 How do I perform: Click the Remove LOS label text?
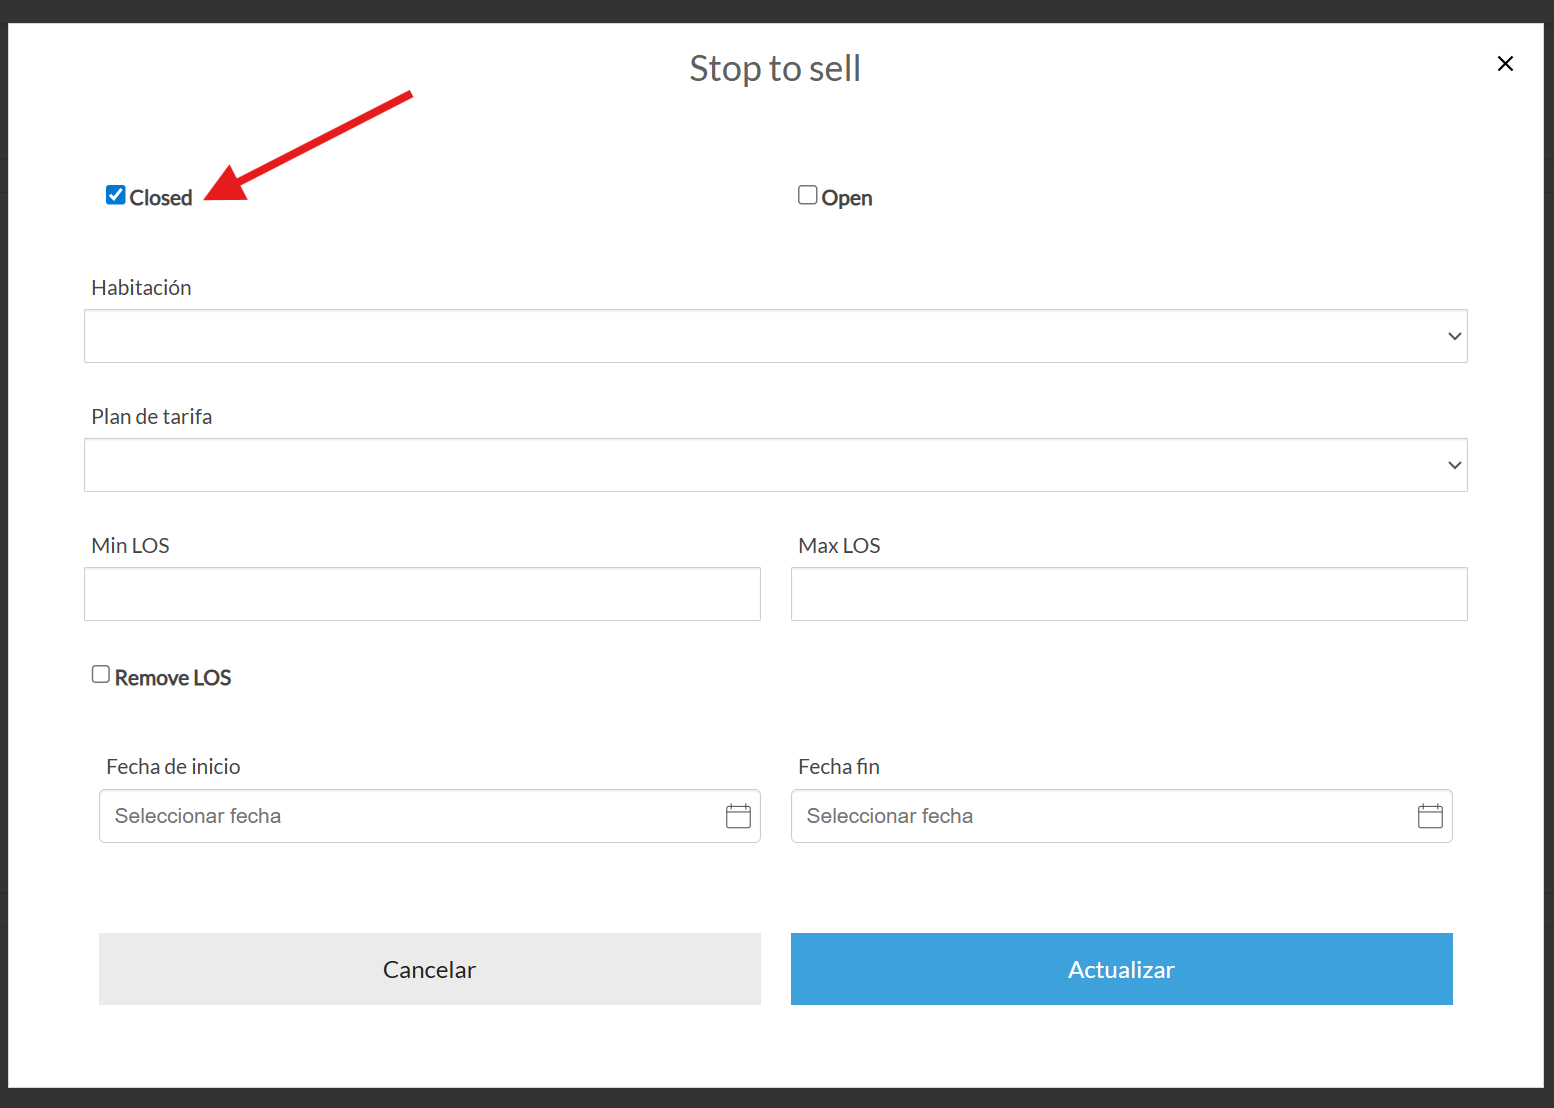tap(173, 678)
